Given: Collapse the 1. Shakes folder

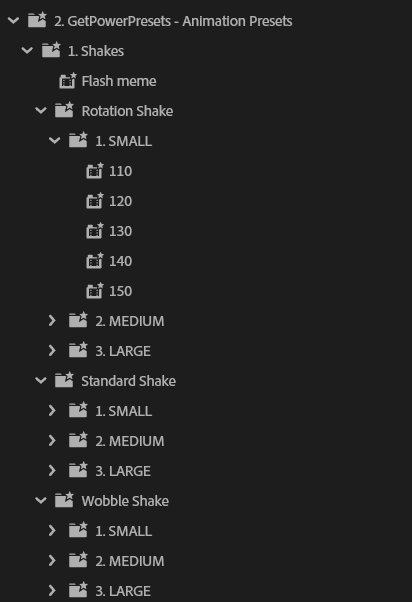Looking at the screenshot, I should [27, 50].
